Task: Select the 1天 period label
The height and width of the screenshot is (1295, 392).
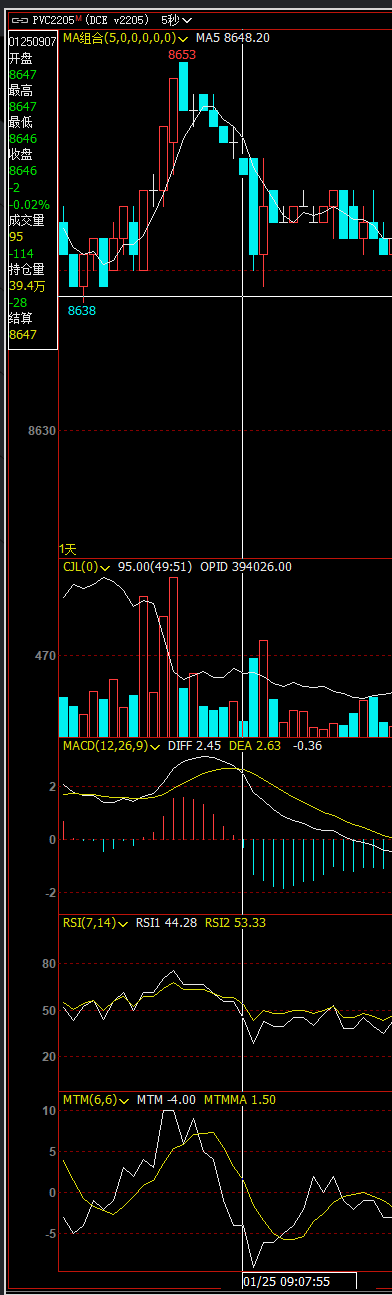Action: 68,549
